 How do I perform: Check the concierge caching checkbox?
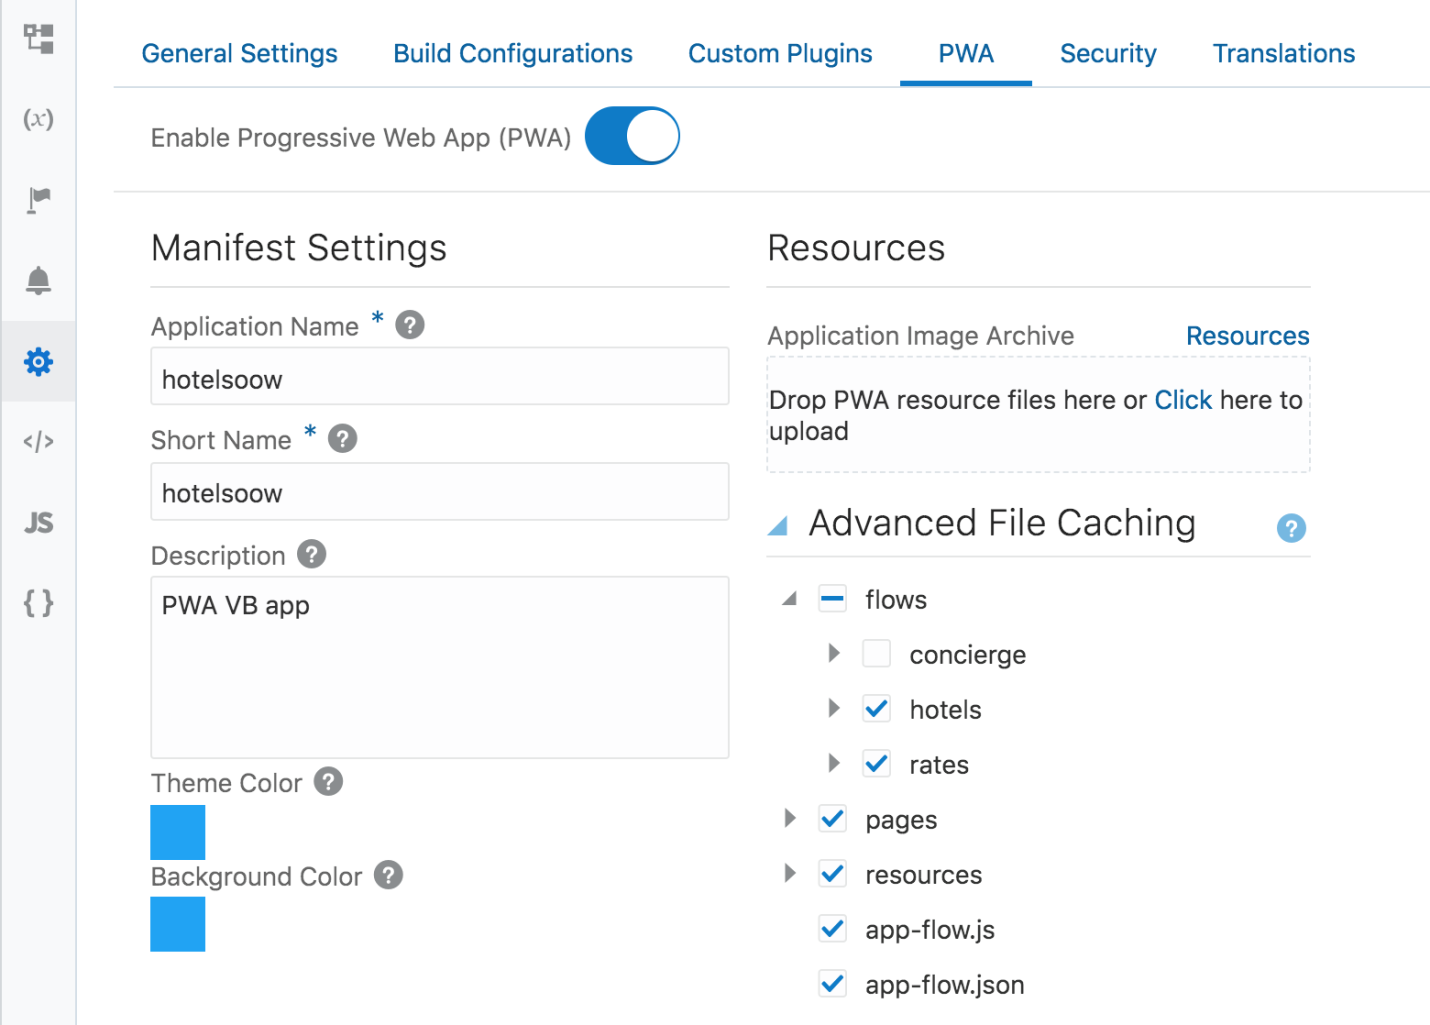(876, 653)
